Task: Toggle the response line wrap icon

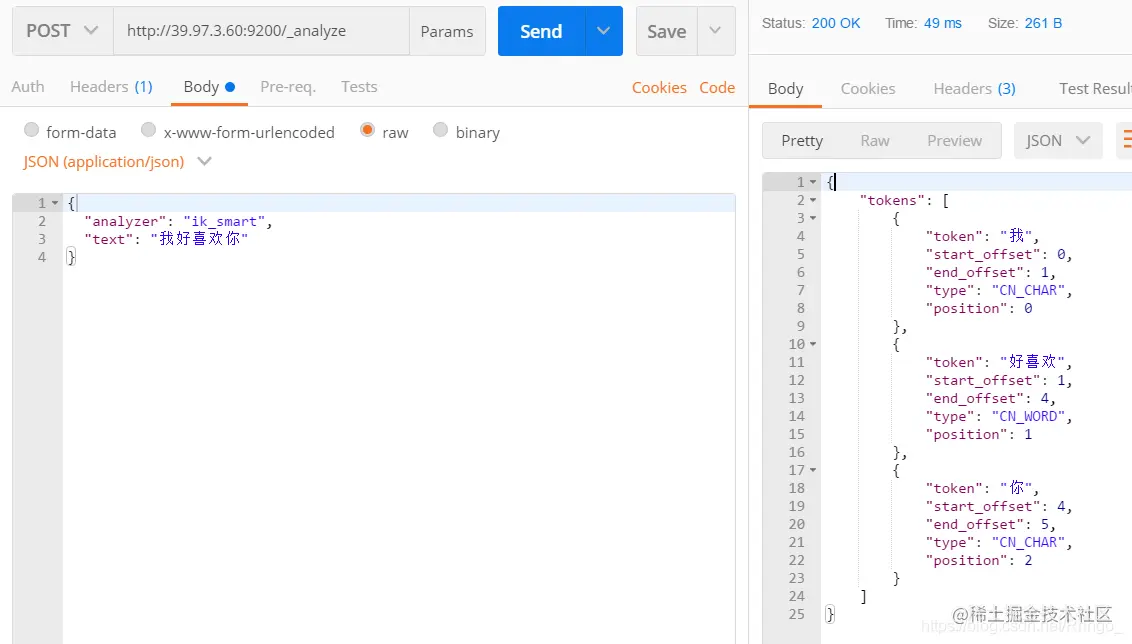Action: [1125, 141]
